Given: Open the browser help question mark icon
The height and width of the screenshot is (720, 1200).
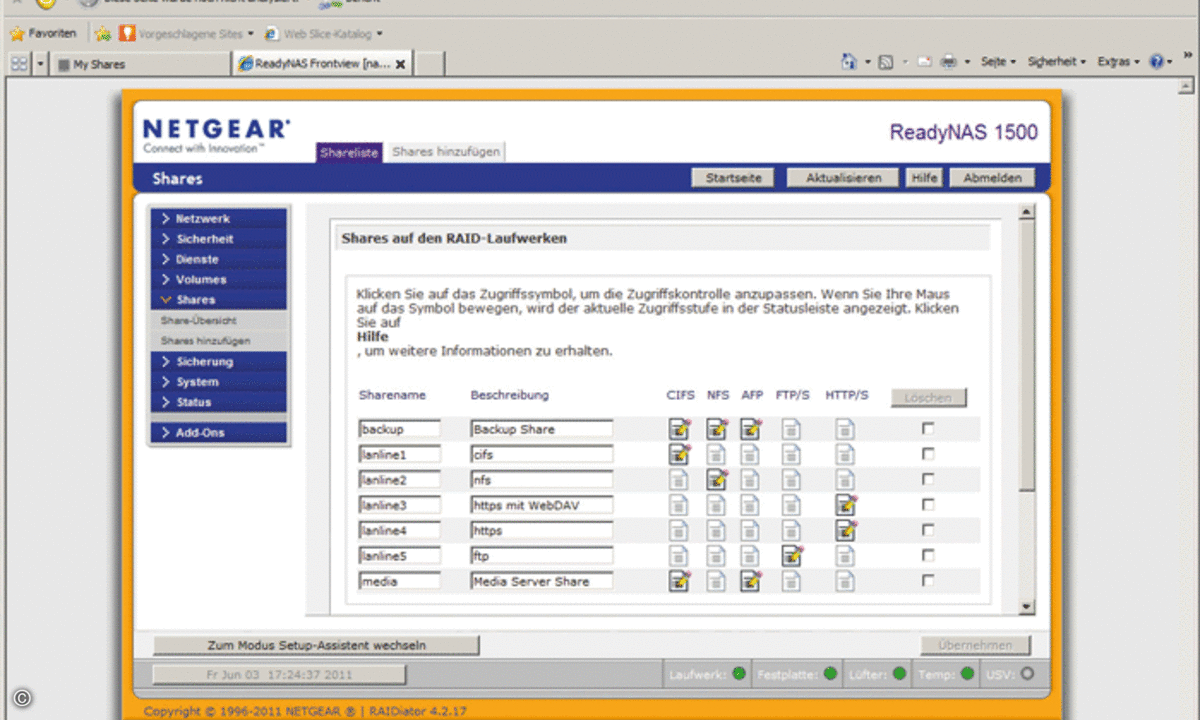Looking at the screenshot, I should (x=1157, y=62).
